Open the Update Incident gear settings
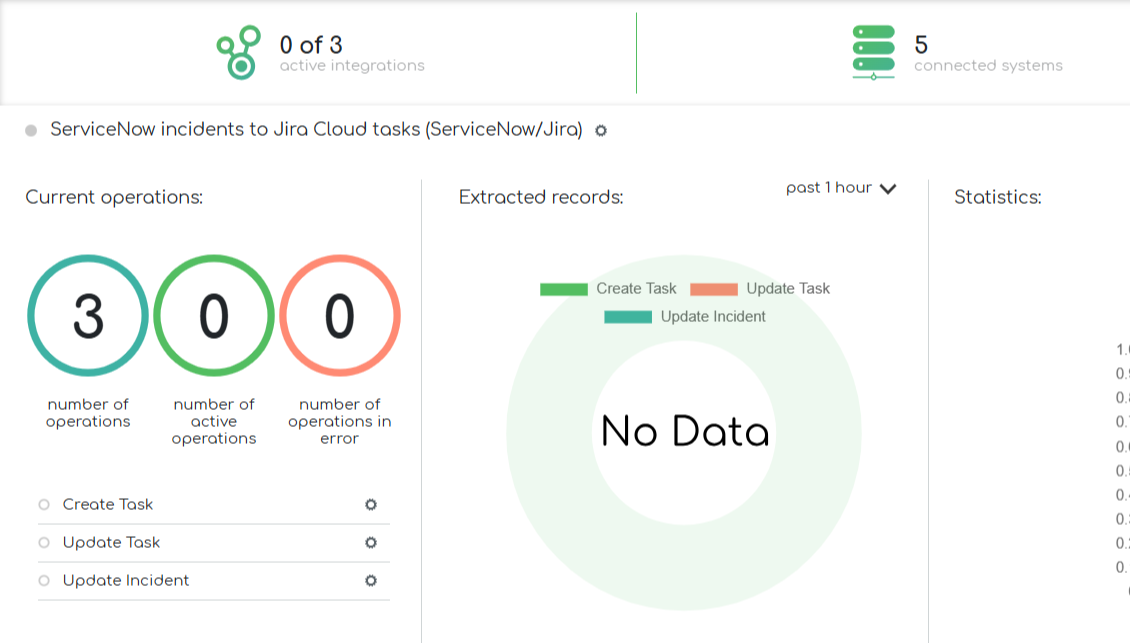This screenshot has height=643, width=1130. 371,581
